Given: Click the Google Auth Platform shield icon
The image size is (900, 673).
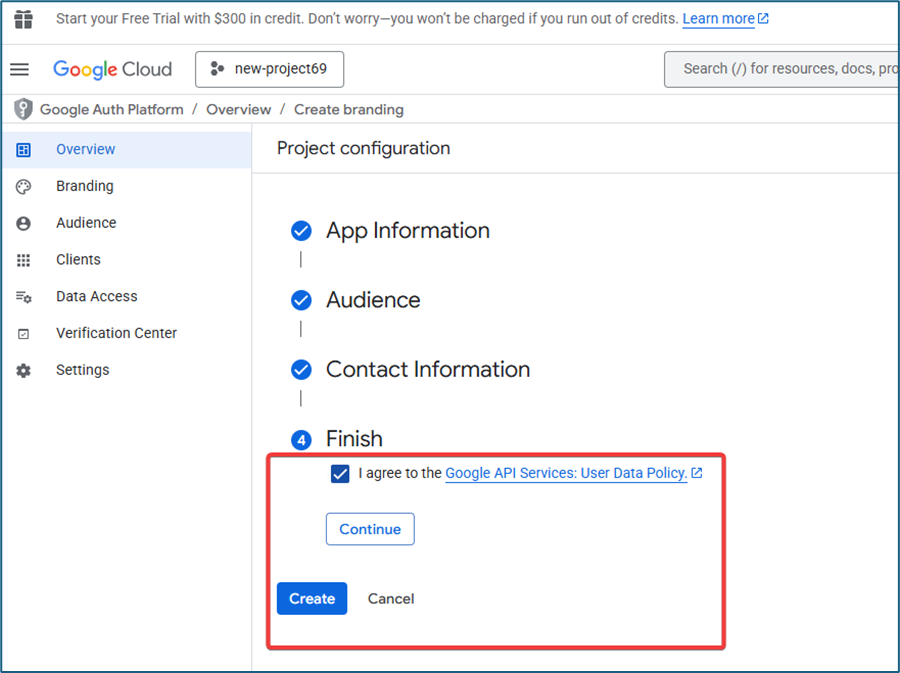Looking at the screenshot, I should click(x=24, y=109).
